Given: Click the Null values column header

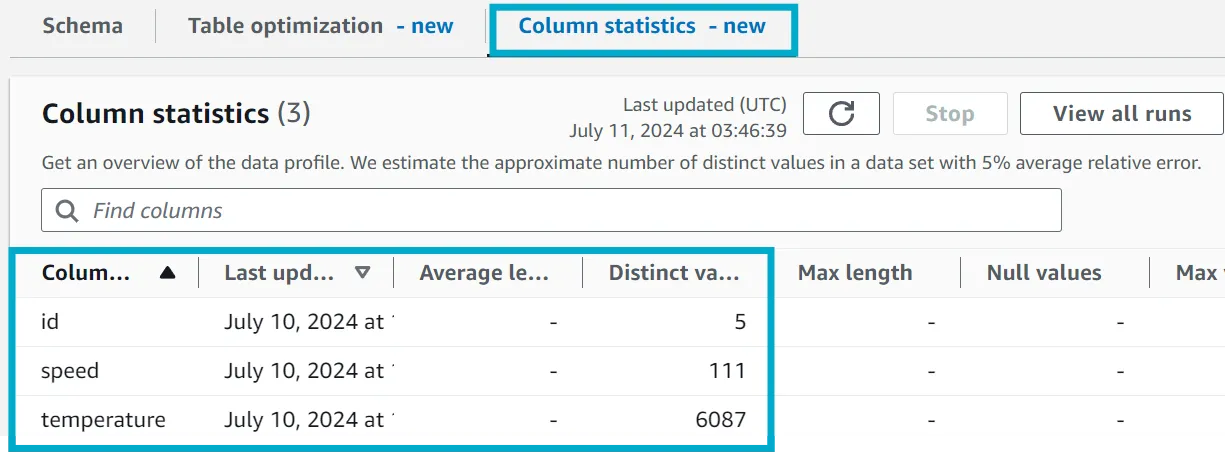Looking at the screenshot, I should pyautogui.click(x=1044, y=273).
